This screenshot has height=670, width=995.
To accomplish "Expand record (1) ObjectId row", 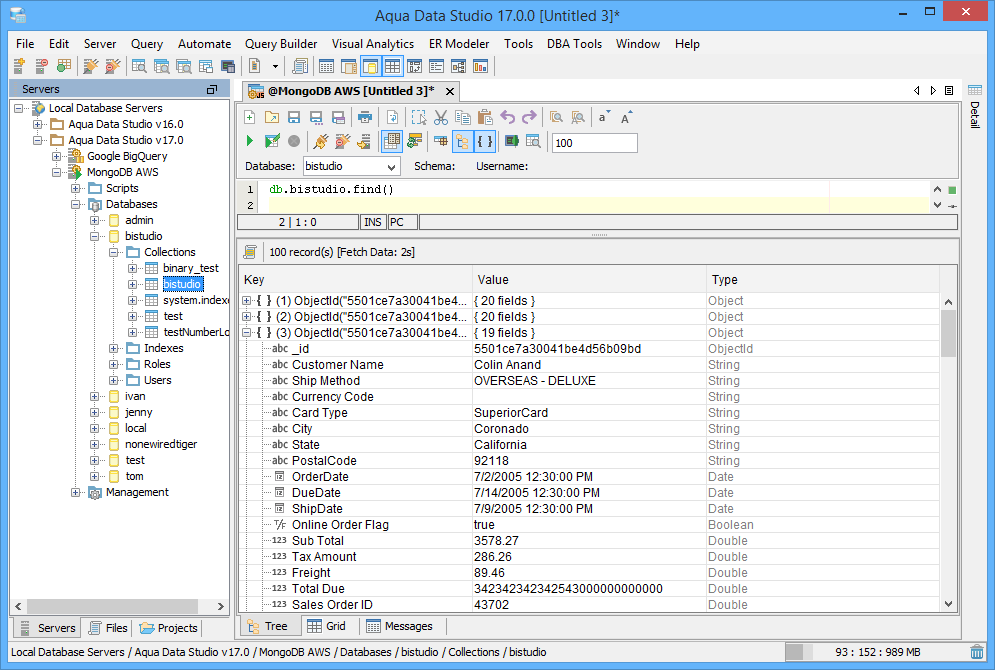I will click(x=246, y=301).
